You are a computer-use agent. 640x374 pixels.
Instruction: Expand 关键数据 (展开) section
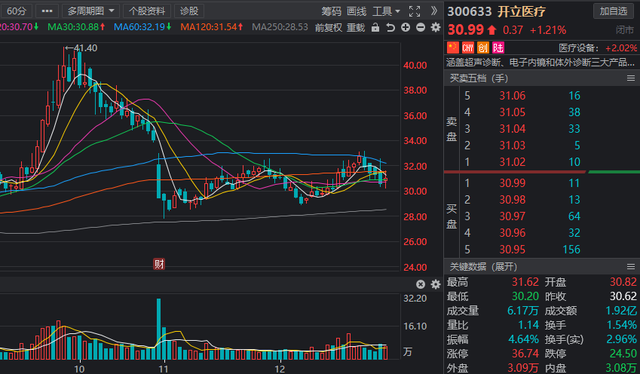coord(483,267)
